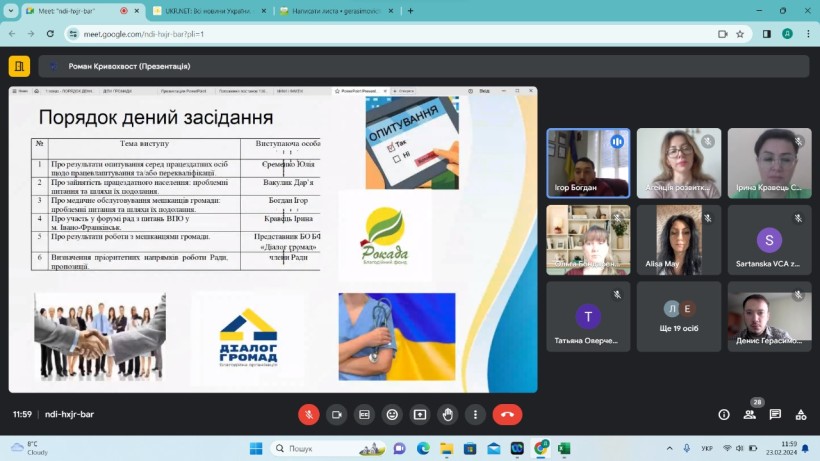Leave the call with the red hang-up button

point(507,414)
